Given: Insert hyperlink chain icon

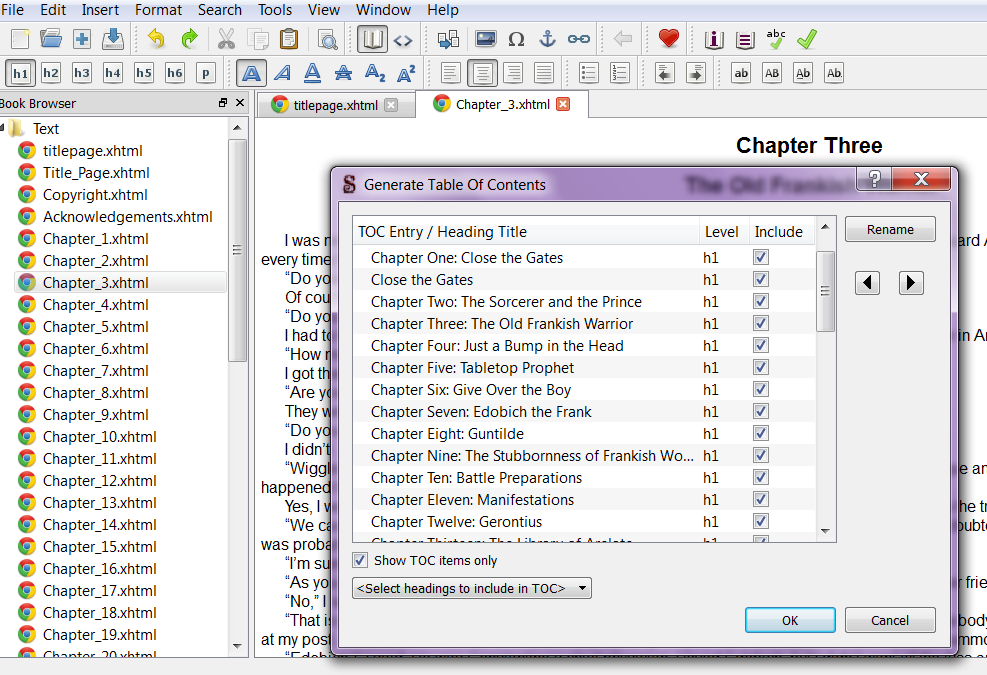Looking at the screenshot, I should click(578, 39).
